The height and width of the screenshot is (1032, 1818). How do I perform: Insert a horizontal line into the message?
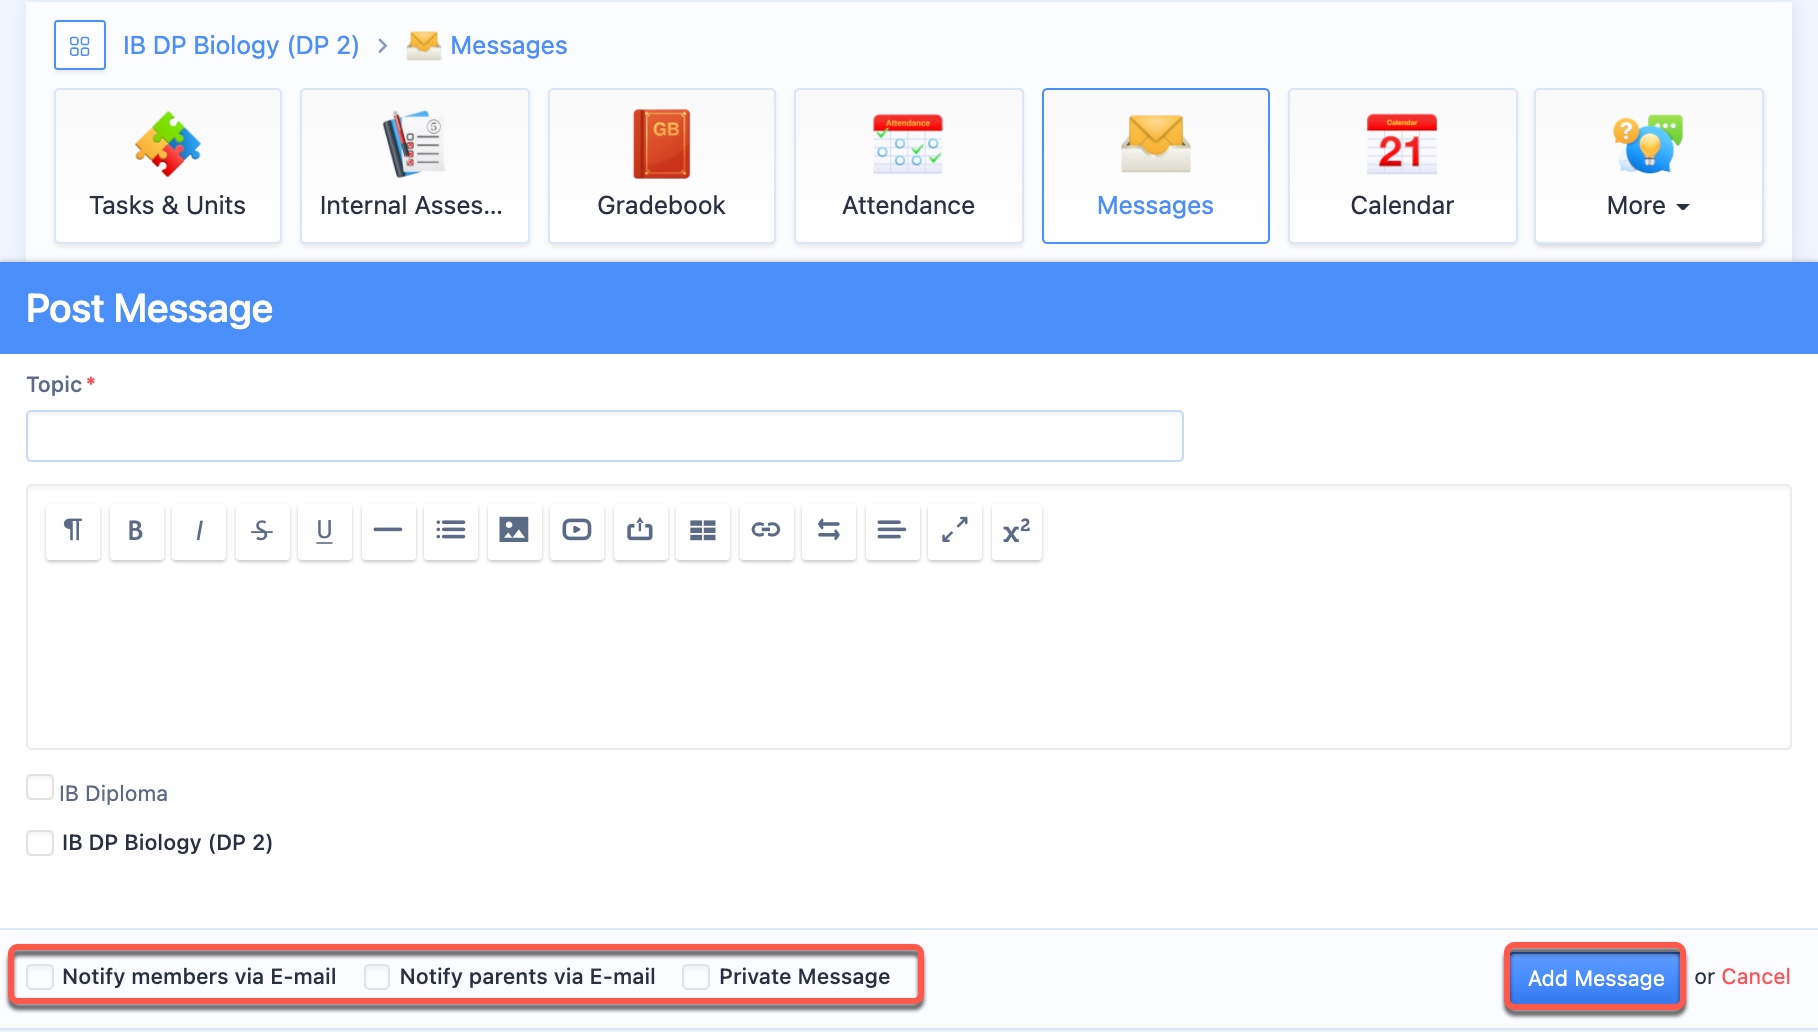click(x=388, y=532)
